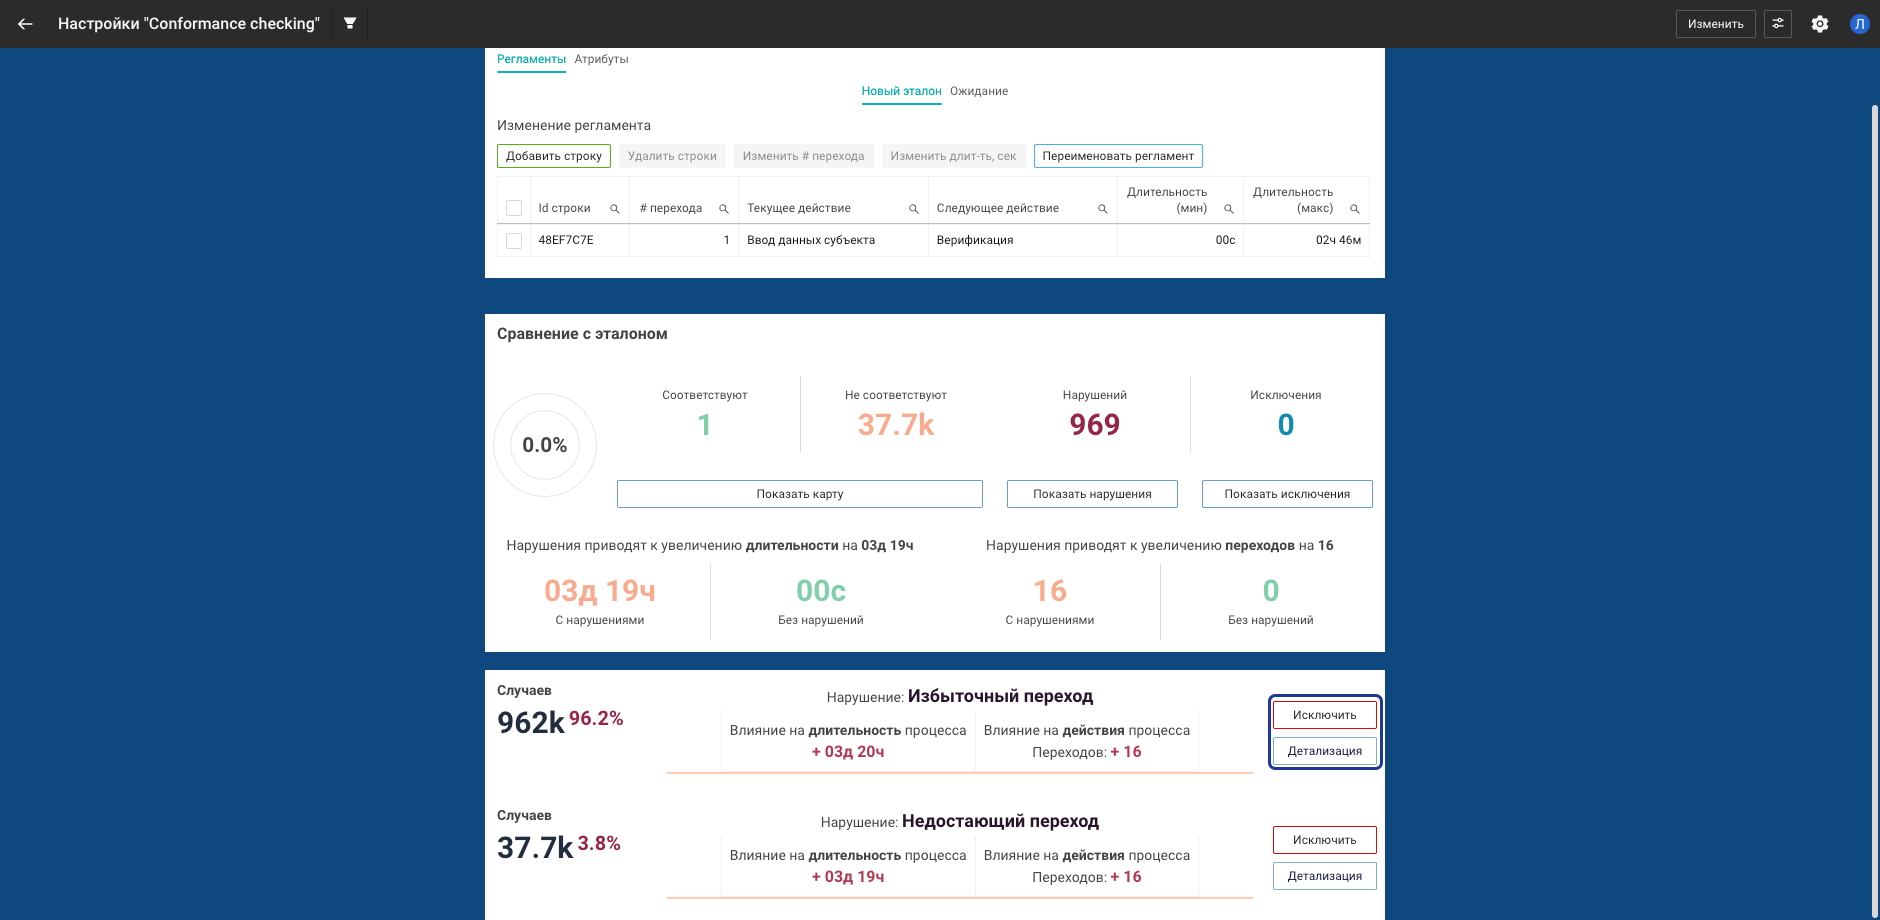Open the sliders settings icon
The height and width of the screenshot is (920, 1880).
[1778, 24]
